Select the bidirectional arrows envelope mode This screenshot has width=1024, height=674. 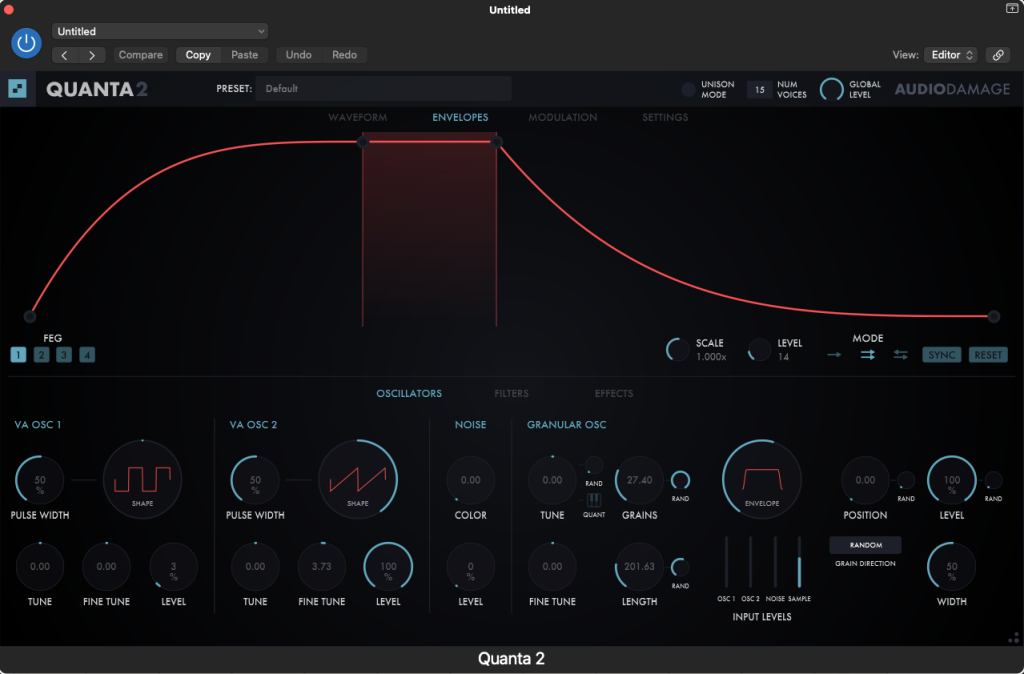click(x=901, y=355)
